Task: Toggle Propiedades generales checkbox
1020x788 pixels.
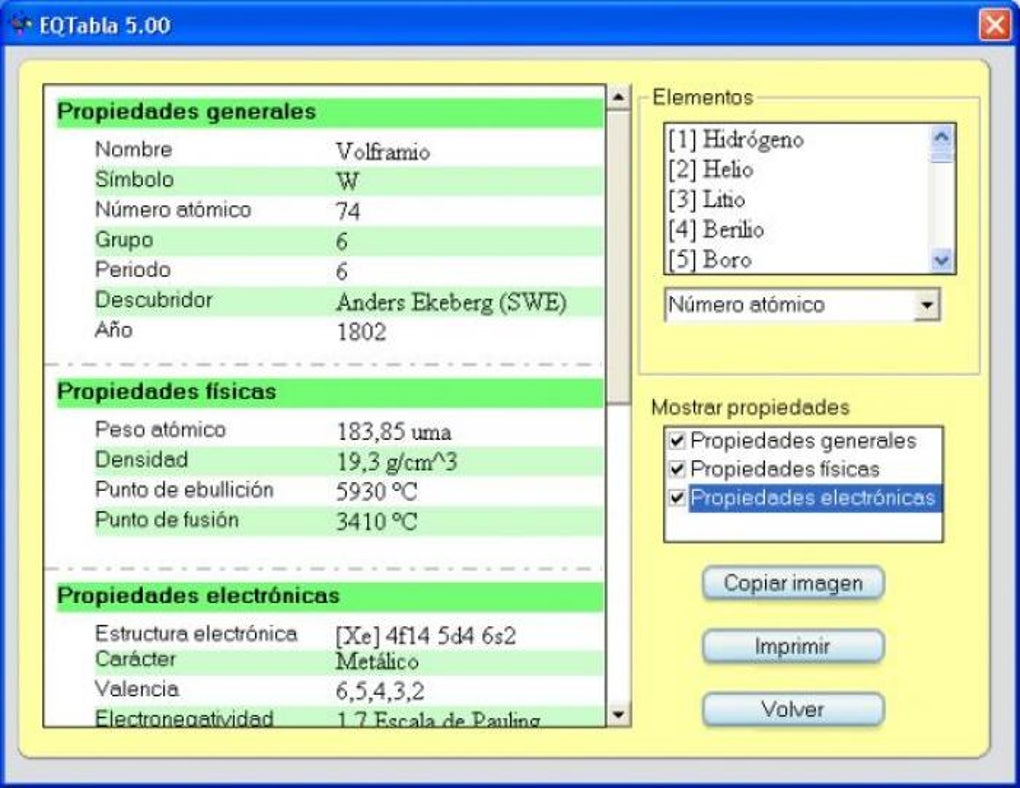Action: pyautogui.click(x=677, y=441)
